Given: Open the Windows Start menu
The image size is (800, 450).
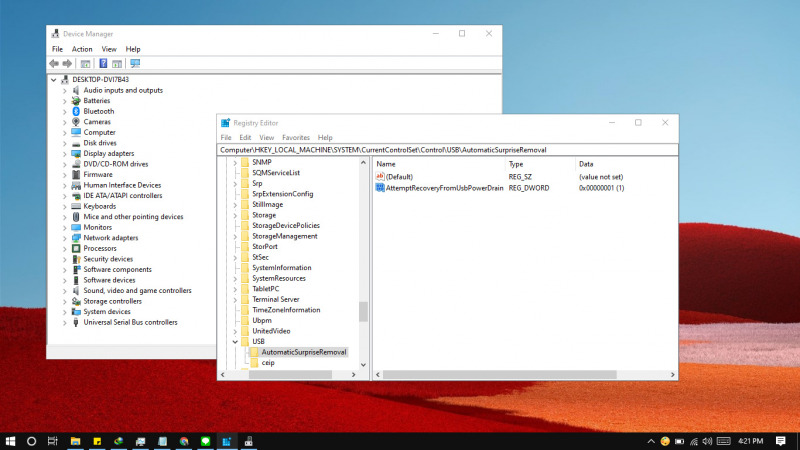Looking at the screenshot, I should pos(10,441).
